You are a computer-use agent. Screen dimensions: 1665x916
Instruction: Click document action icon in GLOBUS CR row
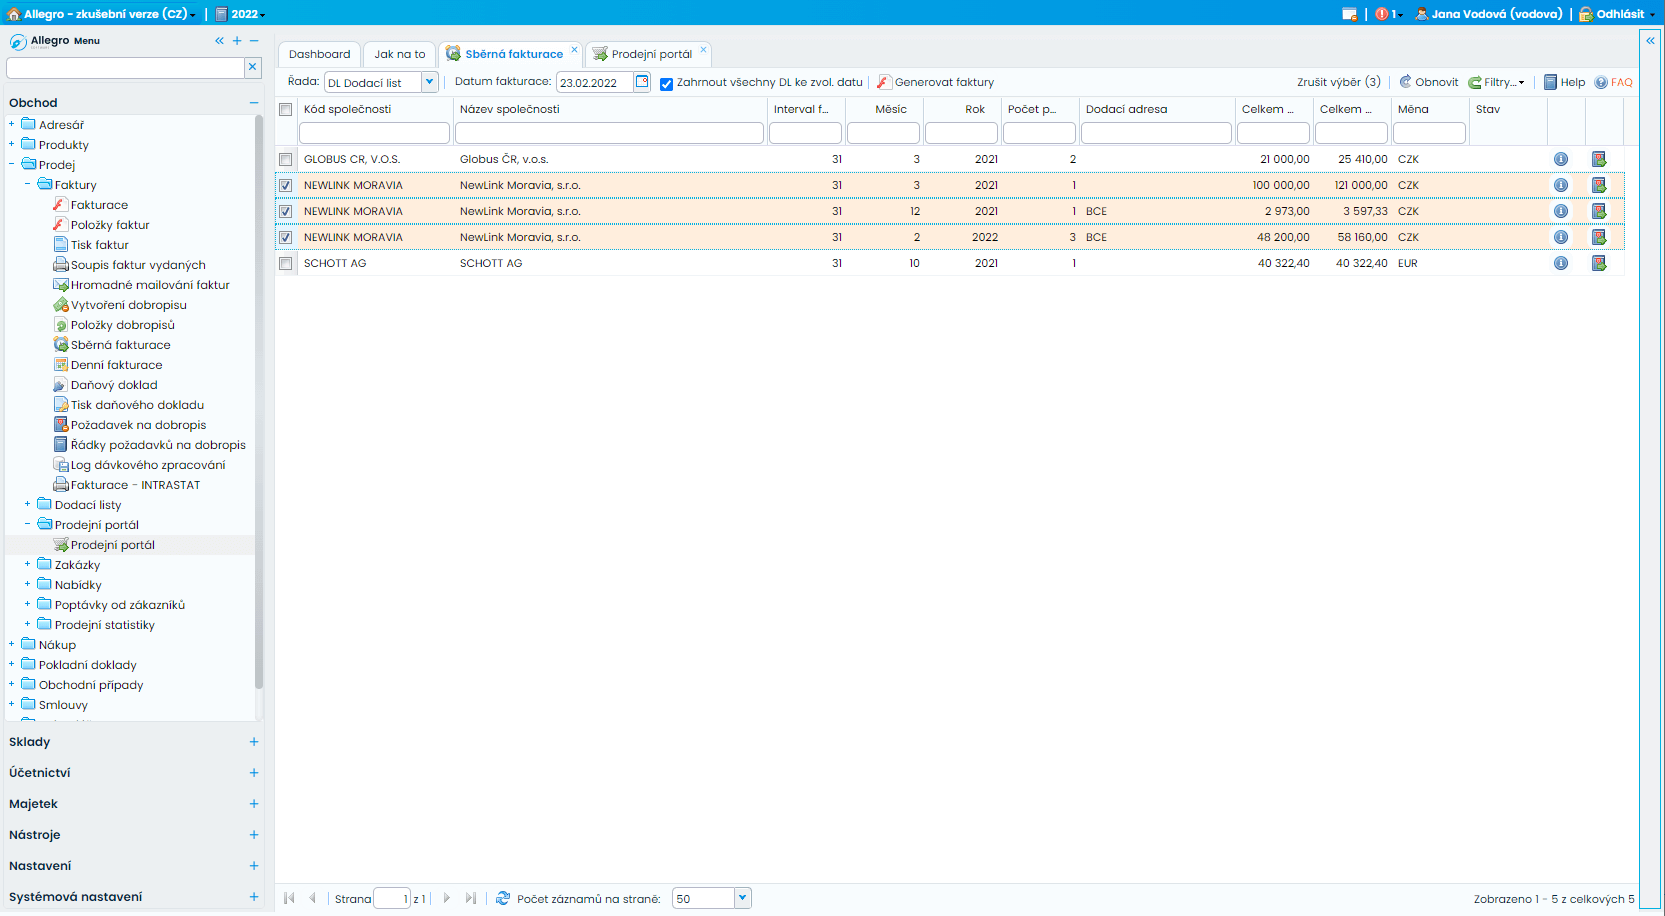(x=1599, y=159)
